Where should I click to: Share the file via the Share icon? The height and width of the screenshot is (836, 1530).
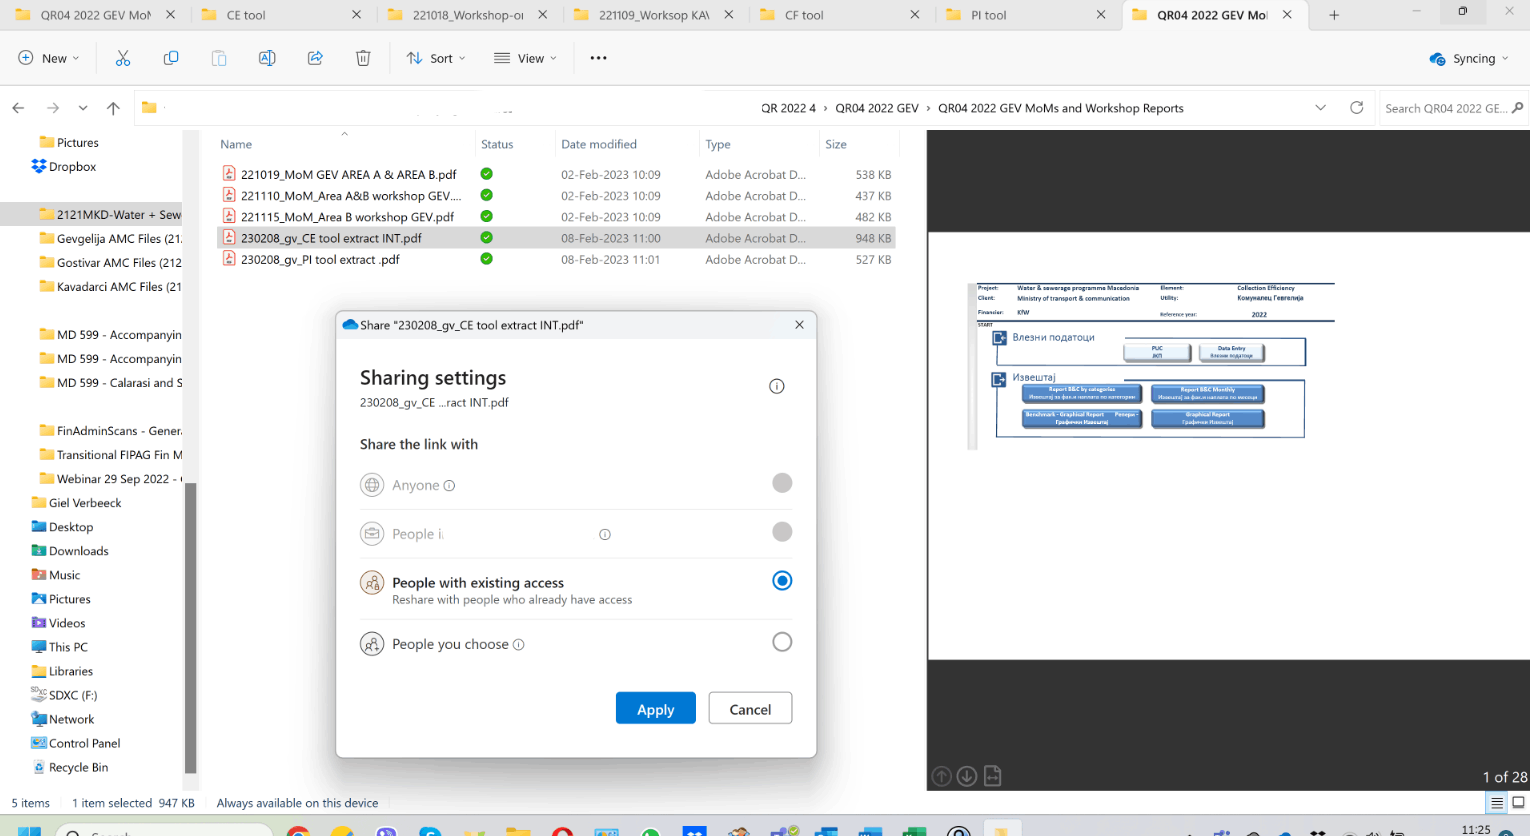315,58
